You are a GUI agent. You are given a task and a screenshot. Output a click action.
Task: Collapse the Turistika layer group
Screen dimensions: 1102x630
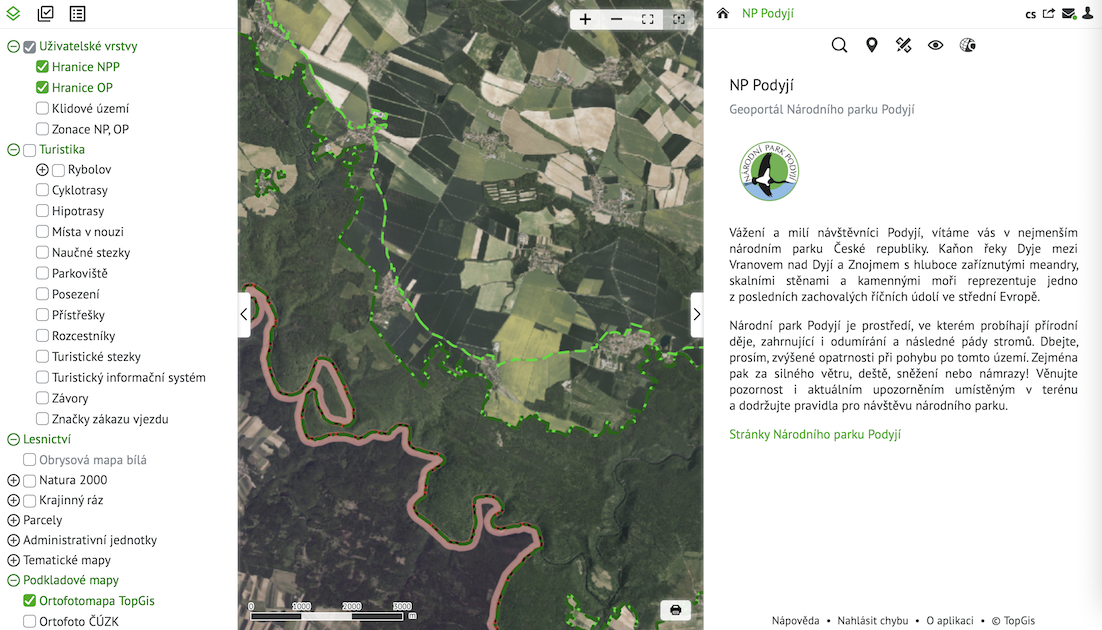point(13,150)
